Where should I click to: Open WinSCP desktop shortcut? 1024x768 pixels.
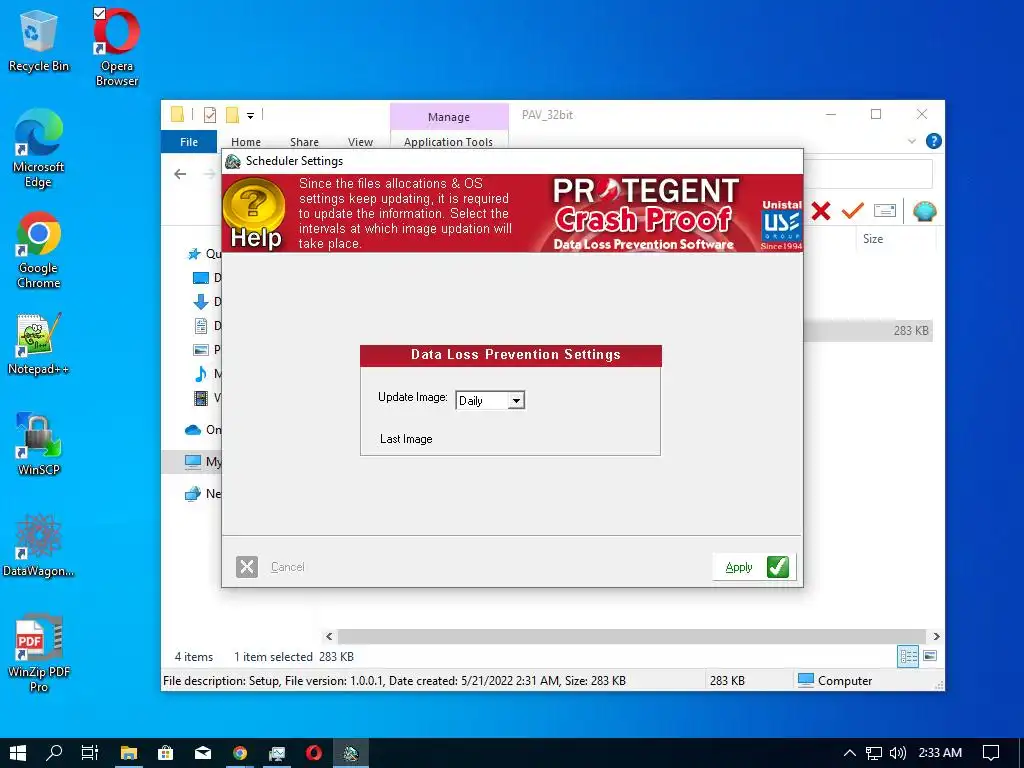click(x=39, y=444)
